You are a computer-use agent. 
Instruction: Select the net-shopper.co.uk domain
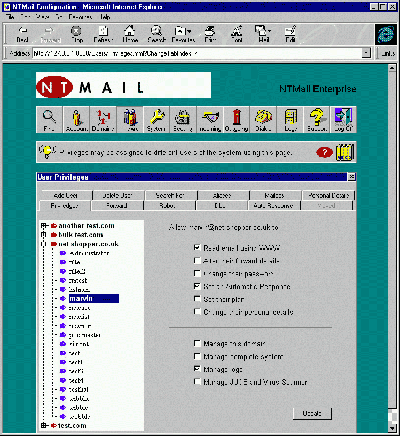coord(88,244)
